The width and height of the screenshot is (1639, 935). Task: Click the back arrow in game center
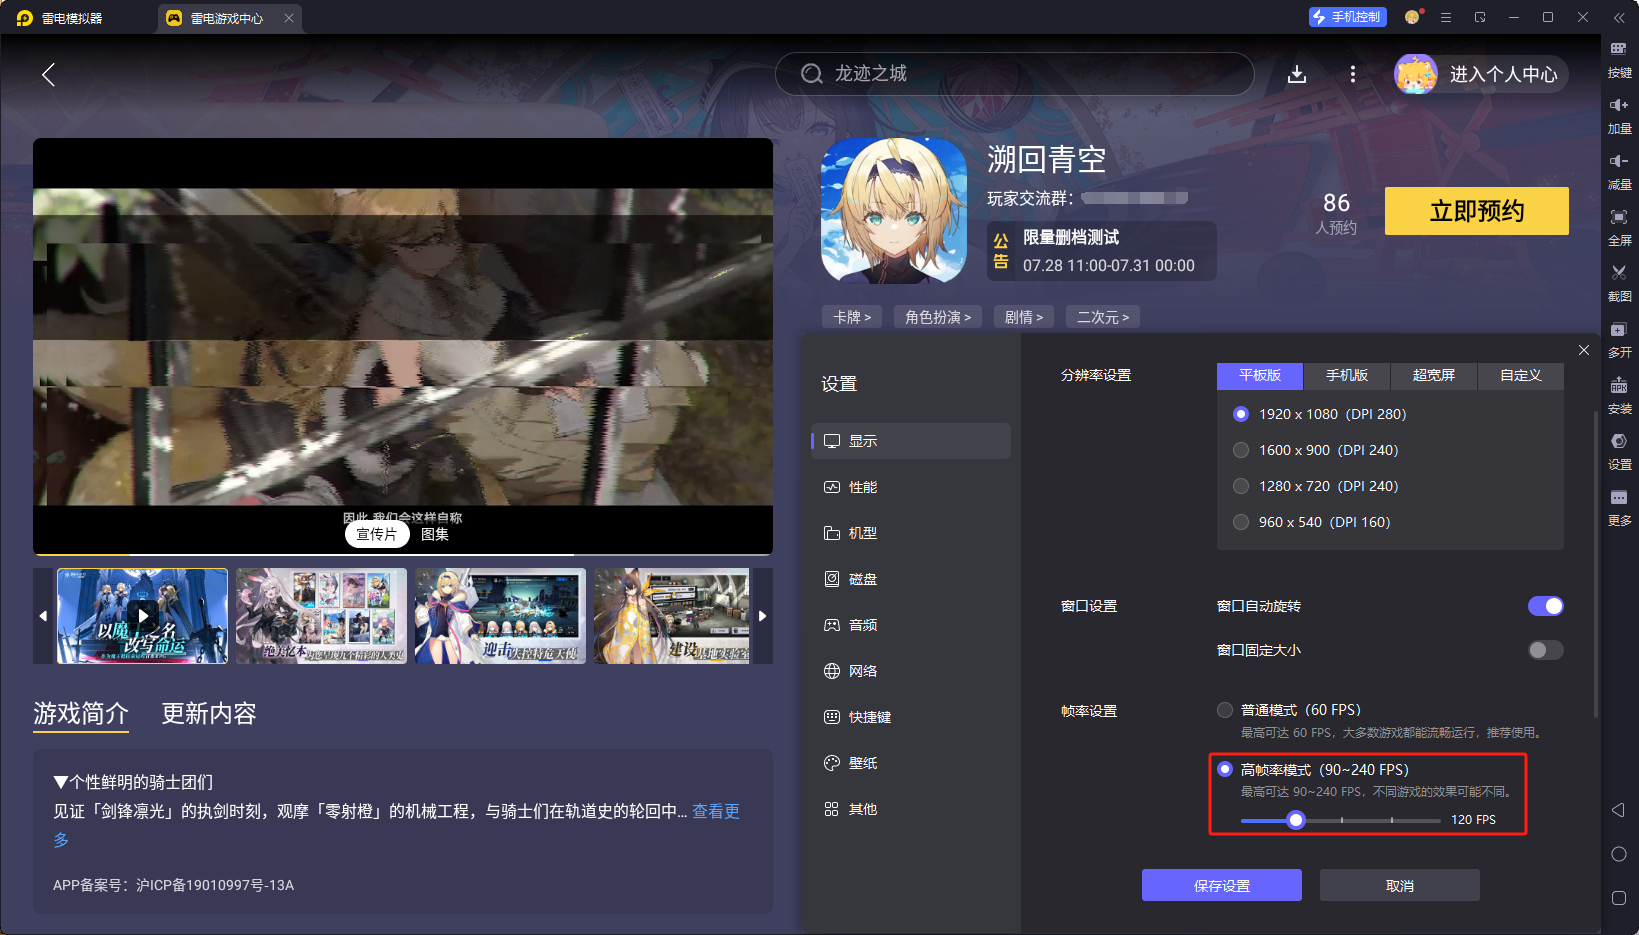tap(48, 74)
